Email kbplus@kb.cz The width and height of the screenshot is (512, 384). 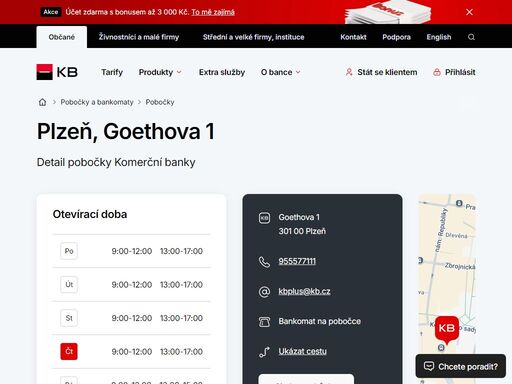304,291
